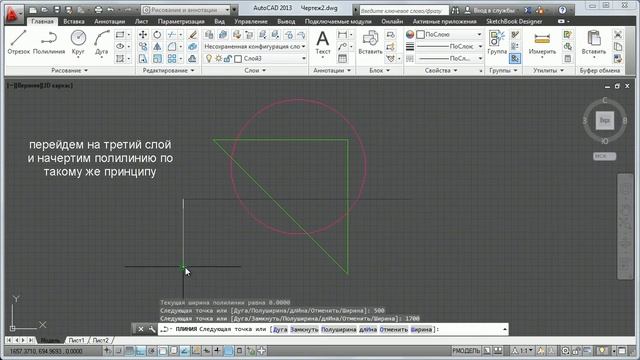This screenshot has width=640, height=360.
Task: Toggle РМОДЕЛЬ model space button
Action: coord(466,351)
